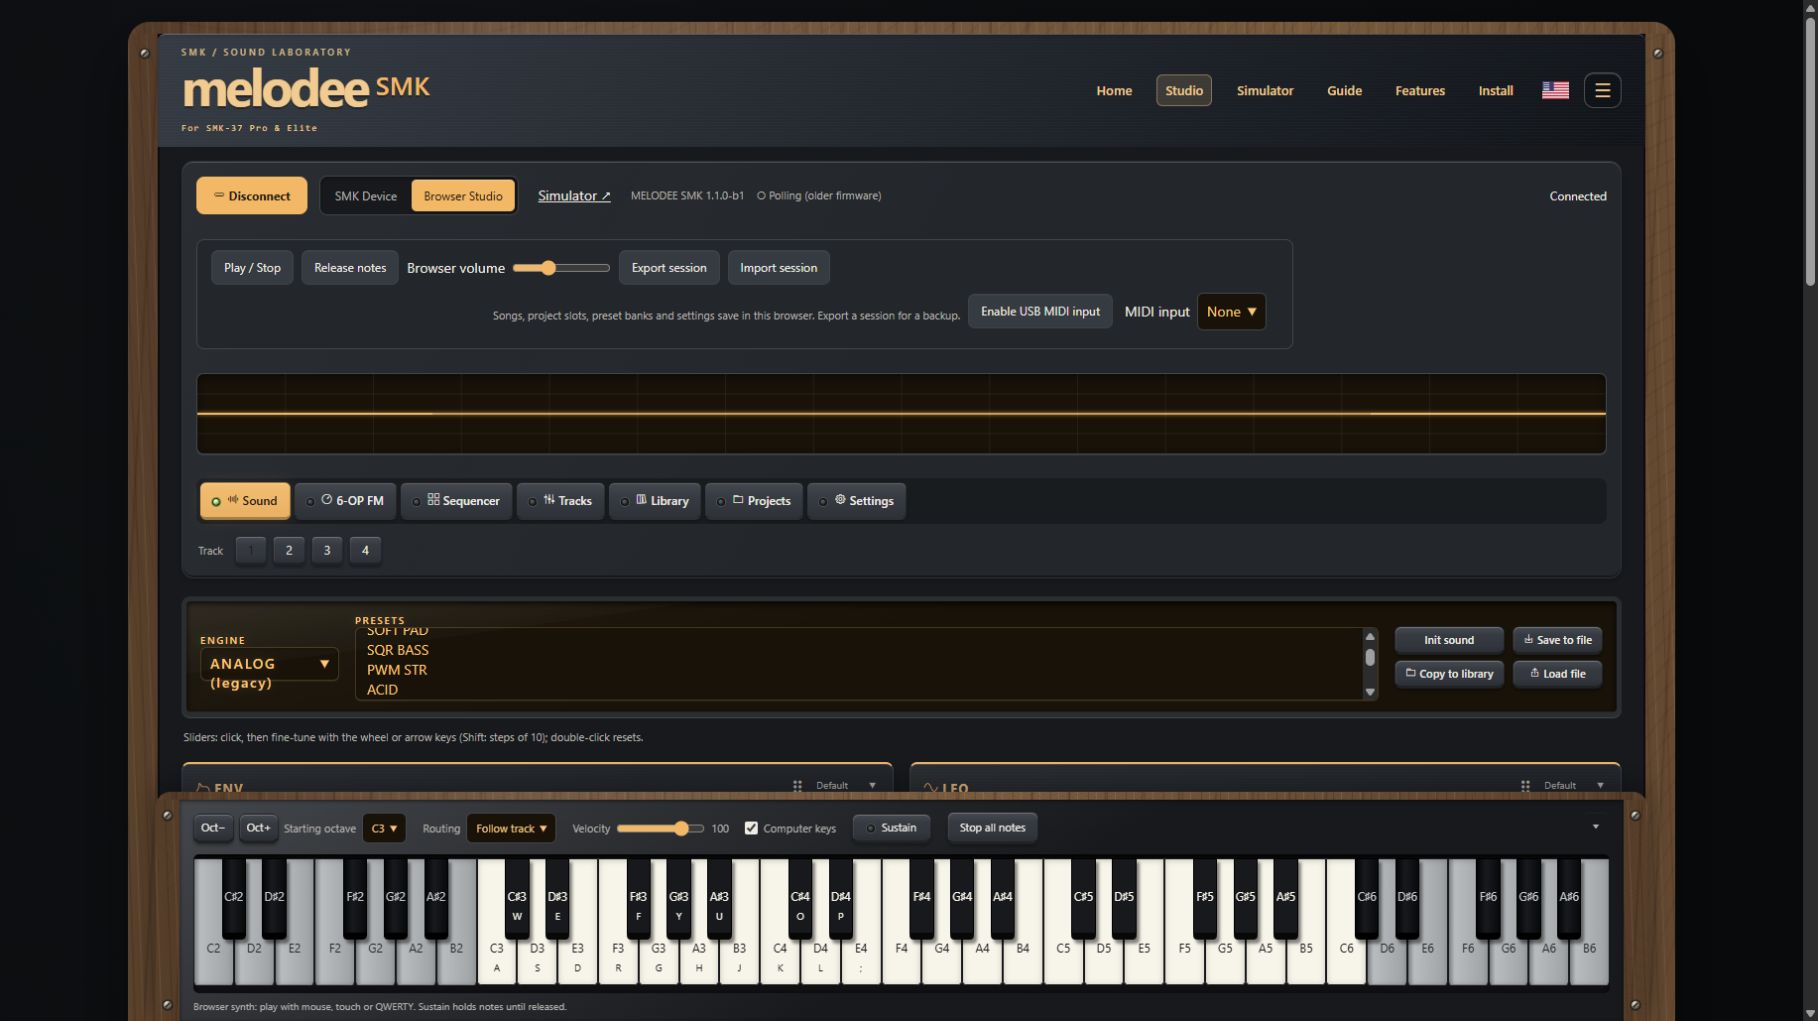
Task: Click Init sound button
Action: 1449,640
